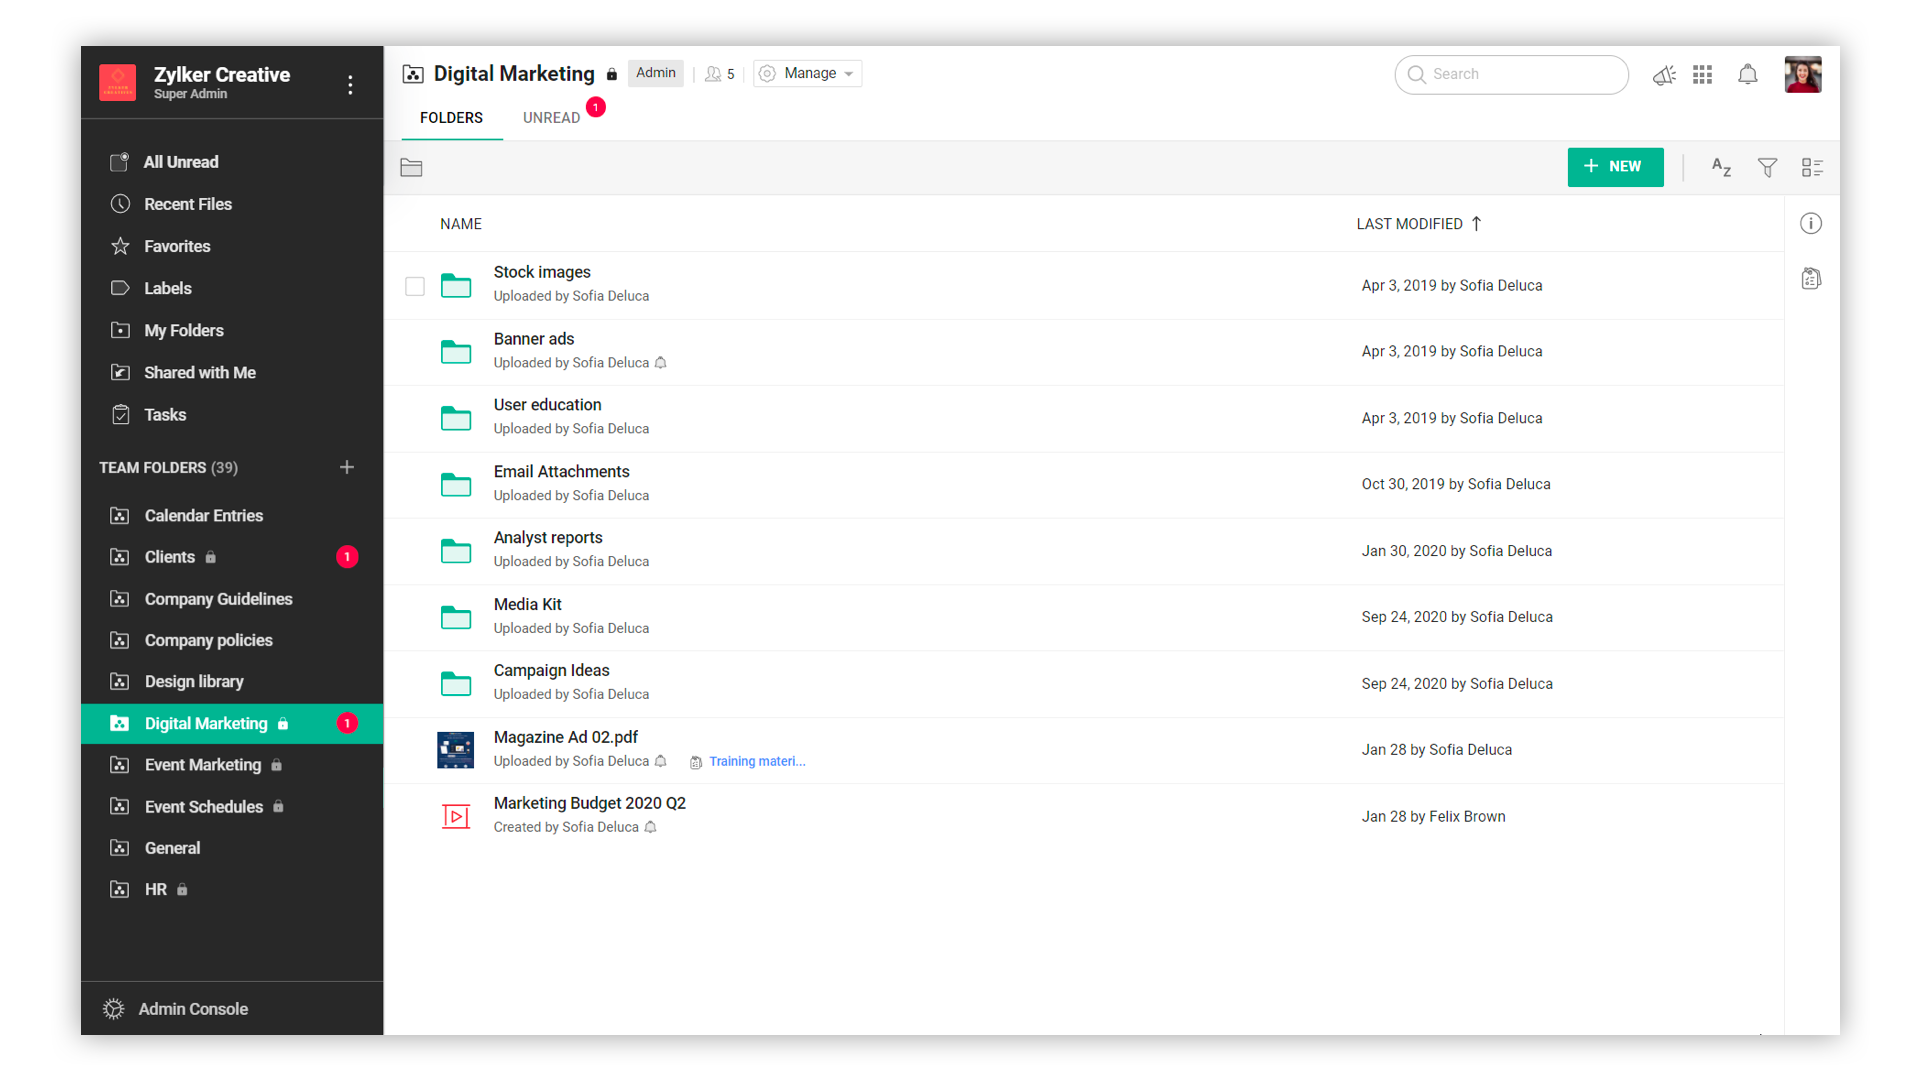Click the announcements megaphone icon
The width and height of the screenshot is (1920, 1080).
point(1664,75)
